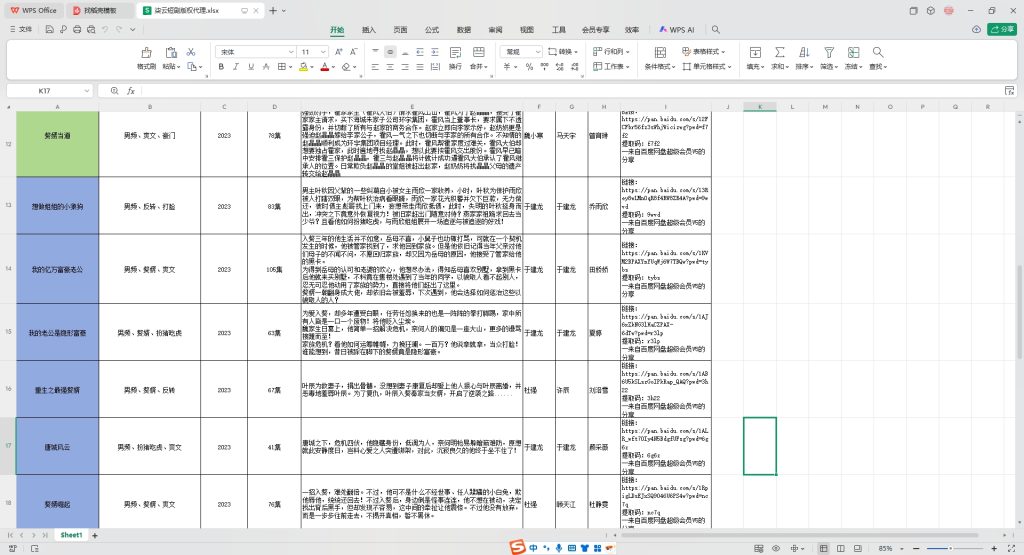
Task: Switch to the View (视图) ribbon tab
Action: click(x=526, y=29)
